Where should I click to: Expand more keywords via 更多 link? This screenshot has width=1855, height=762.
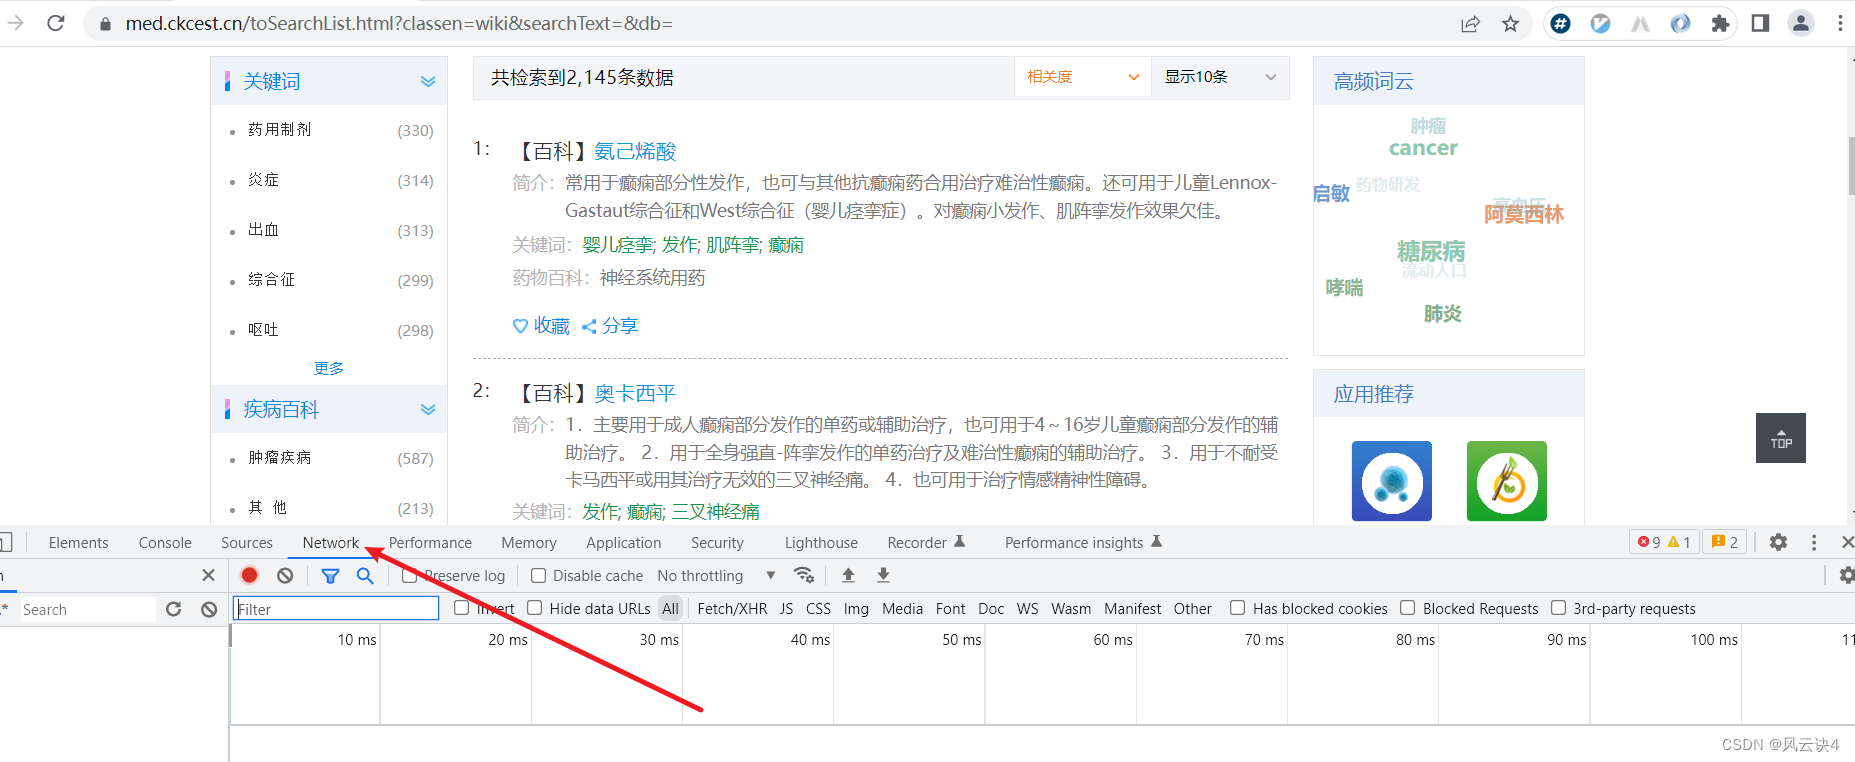[328, 368]
